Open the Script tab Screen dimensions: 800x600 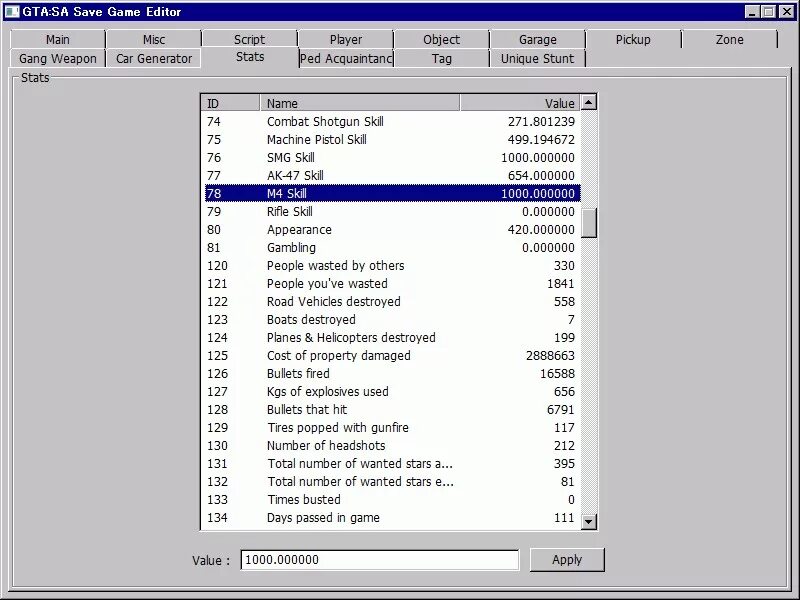click(249, 39)
